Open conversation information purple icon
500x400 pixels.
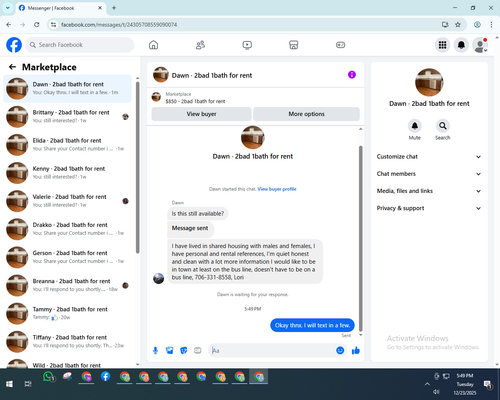[x=352, y=75]
